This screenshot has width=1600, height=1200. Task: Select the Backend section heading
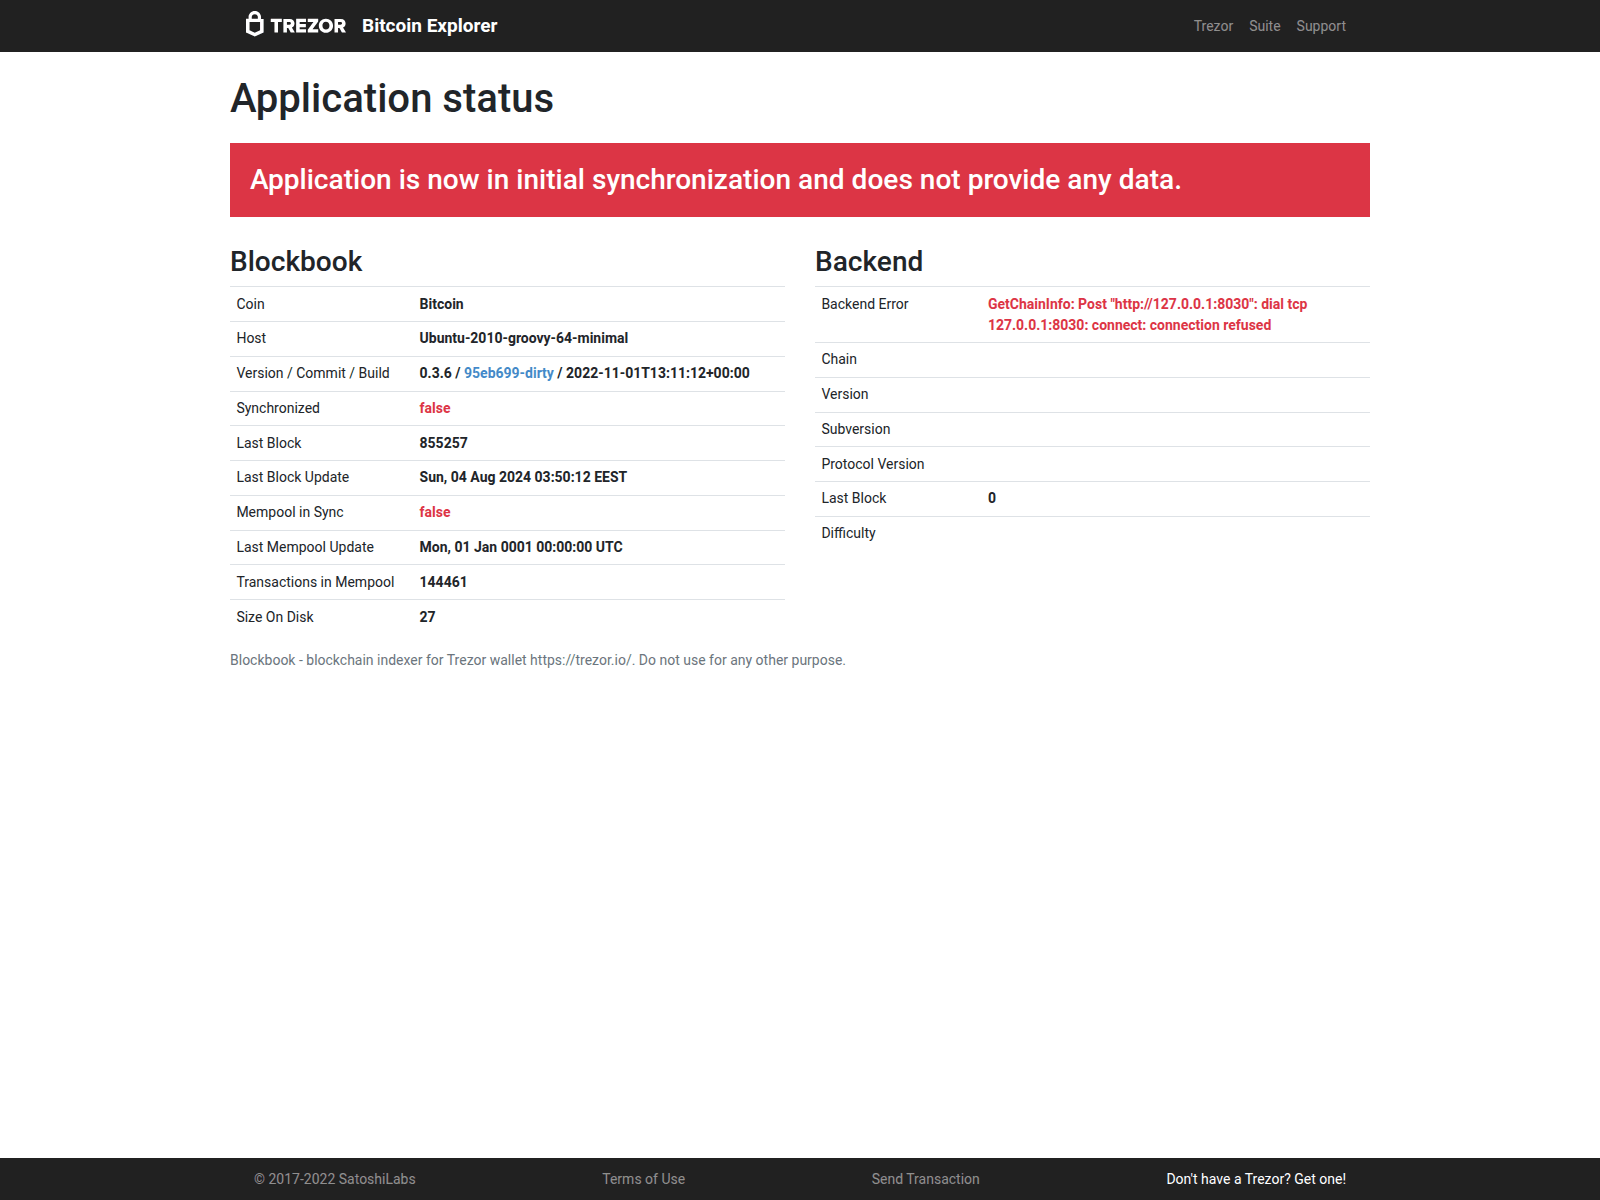coord(869,261)
